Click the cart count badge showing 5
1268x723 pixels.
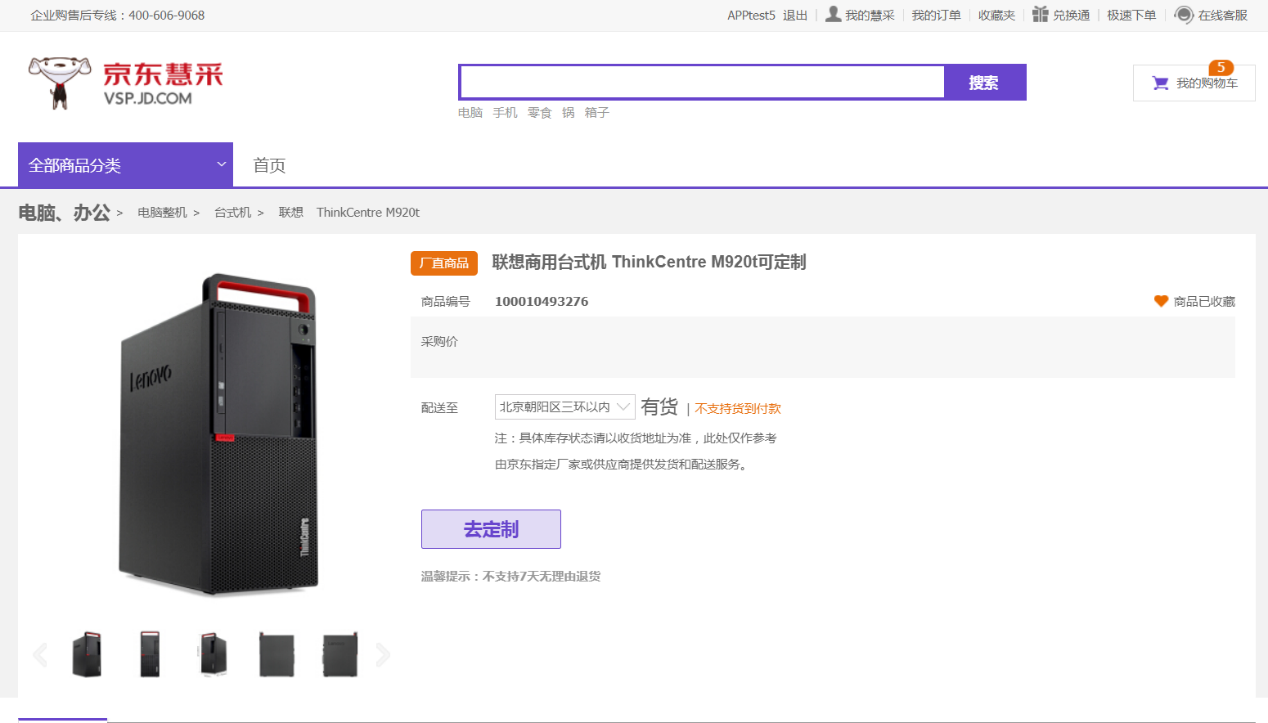click(x=1221, y=68)
